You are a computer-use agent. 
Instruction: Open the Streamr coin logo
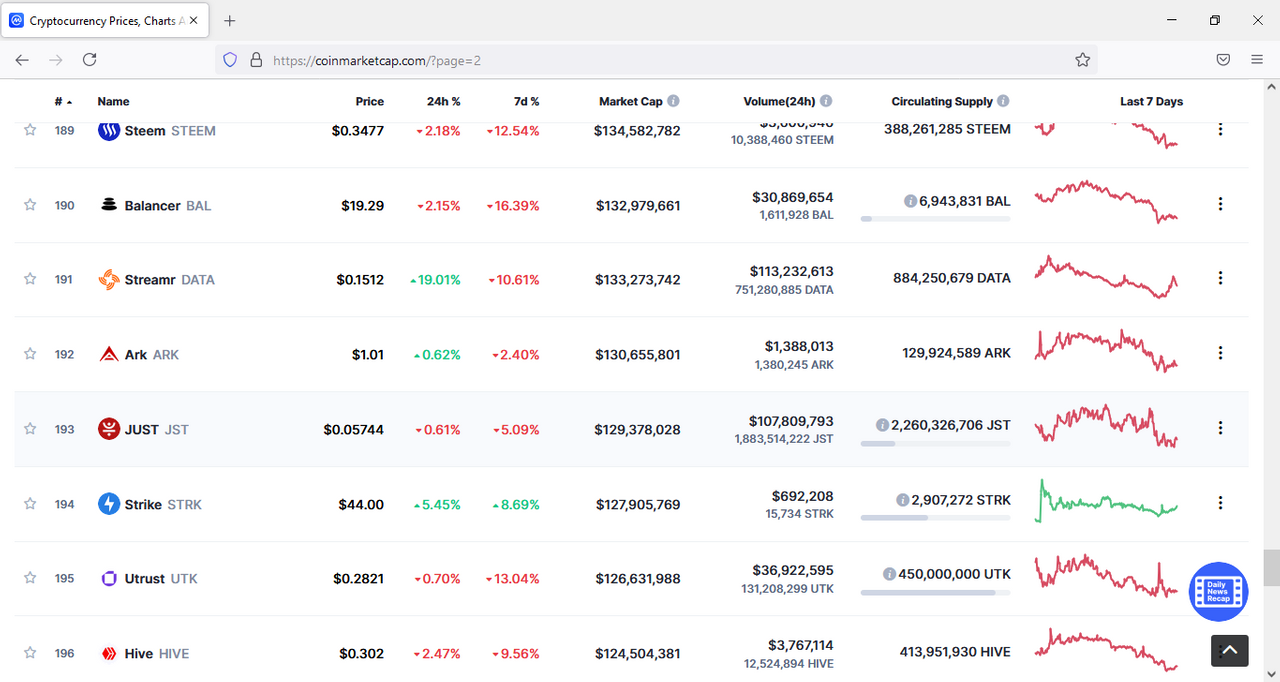pyautogui.click(x=109, y=279)
